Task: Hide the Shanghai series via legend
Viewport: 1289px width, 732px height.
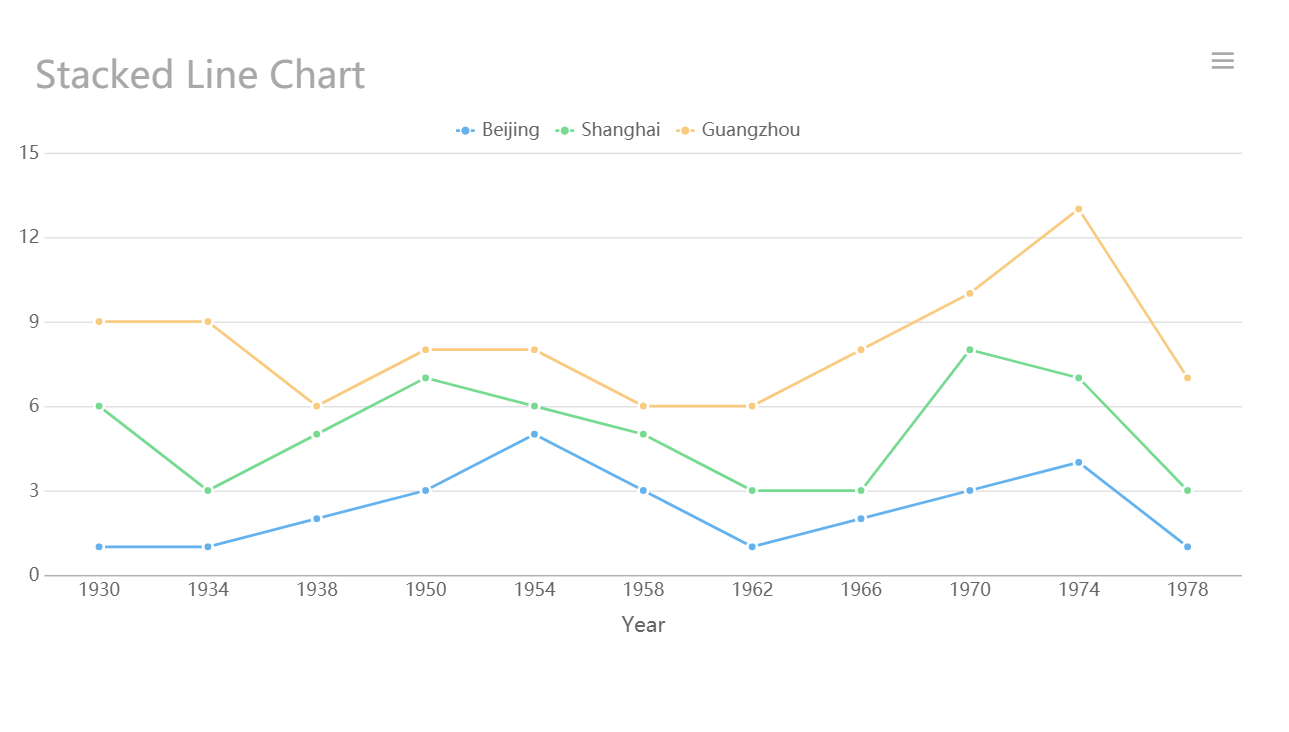Action: (x=608, y=130)
